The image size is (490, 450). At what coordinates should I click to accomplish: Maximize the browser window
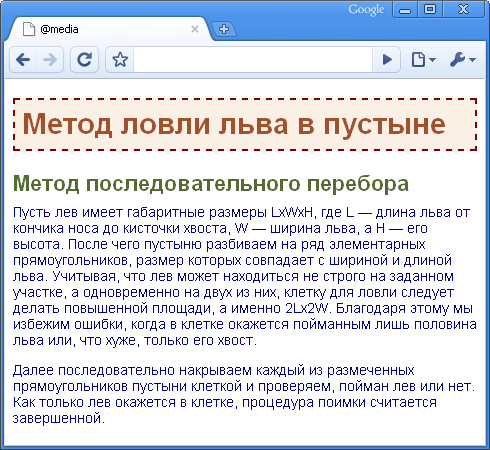[x=430, y=10]
